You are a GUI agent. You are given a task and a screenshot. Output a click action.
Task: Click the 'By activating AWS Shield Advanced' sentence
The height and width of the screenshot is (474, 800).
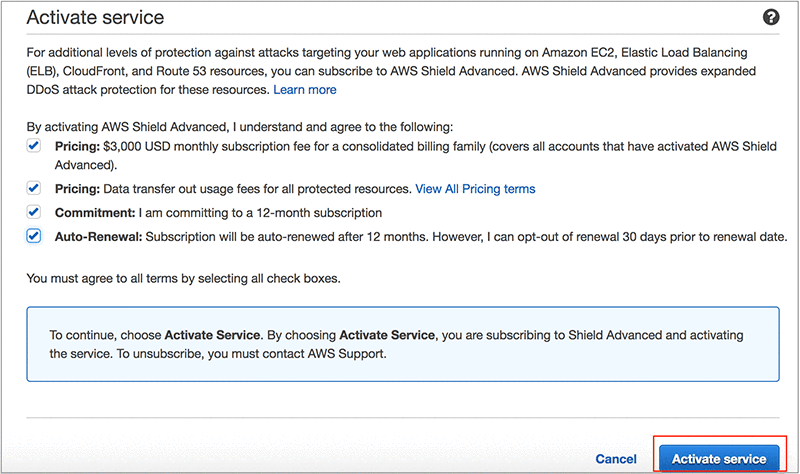(x=240, y=127)
